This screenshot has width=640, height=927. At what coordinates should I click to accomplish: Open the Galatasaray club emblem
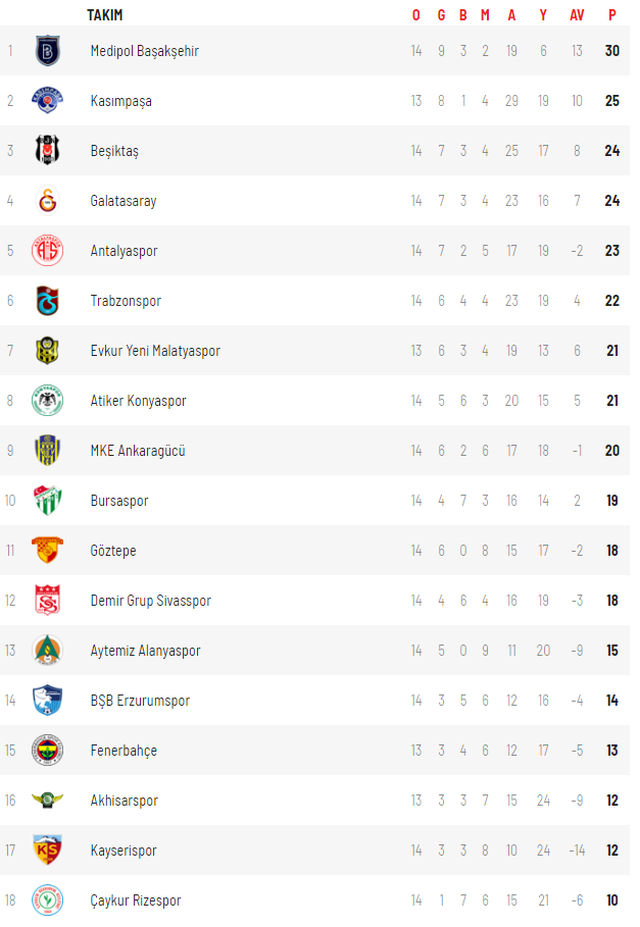coord(48,200)
